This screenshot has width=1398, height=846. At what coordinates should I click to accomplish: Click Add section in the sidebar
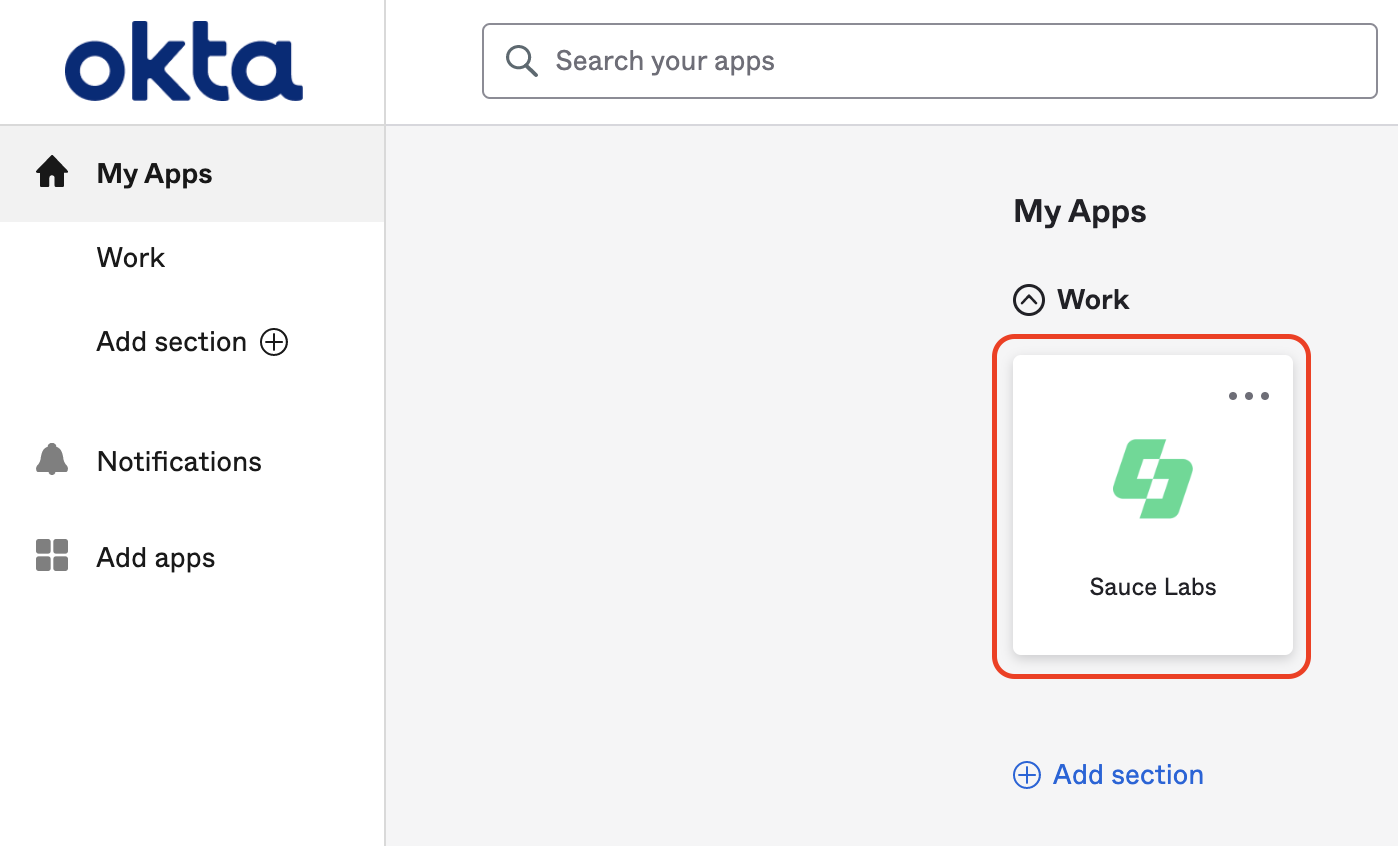pos(172,341)
